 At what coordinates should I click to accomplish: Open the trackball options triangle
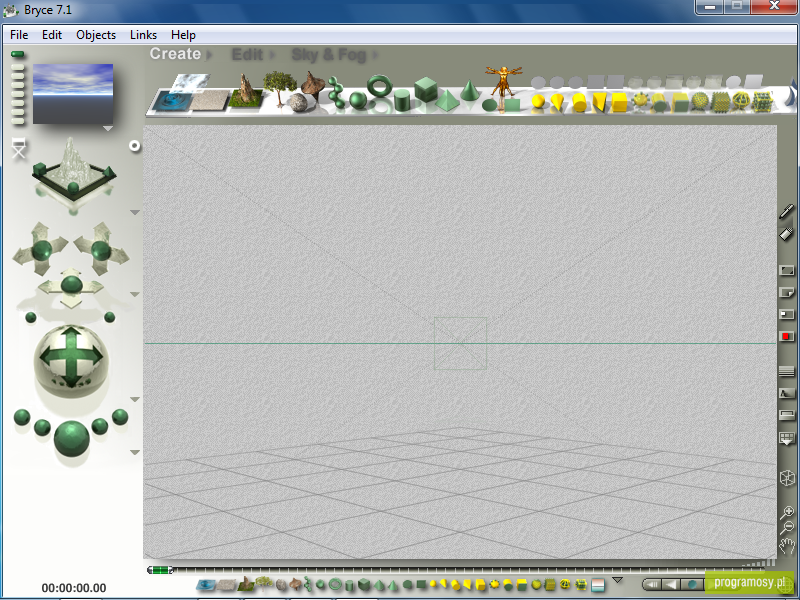click(135, 399)
